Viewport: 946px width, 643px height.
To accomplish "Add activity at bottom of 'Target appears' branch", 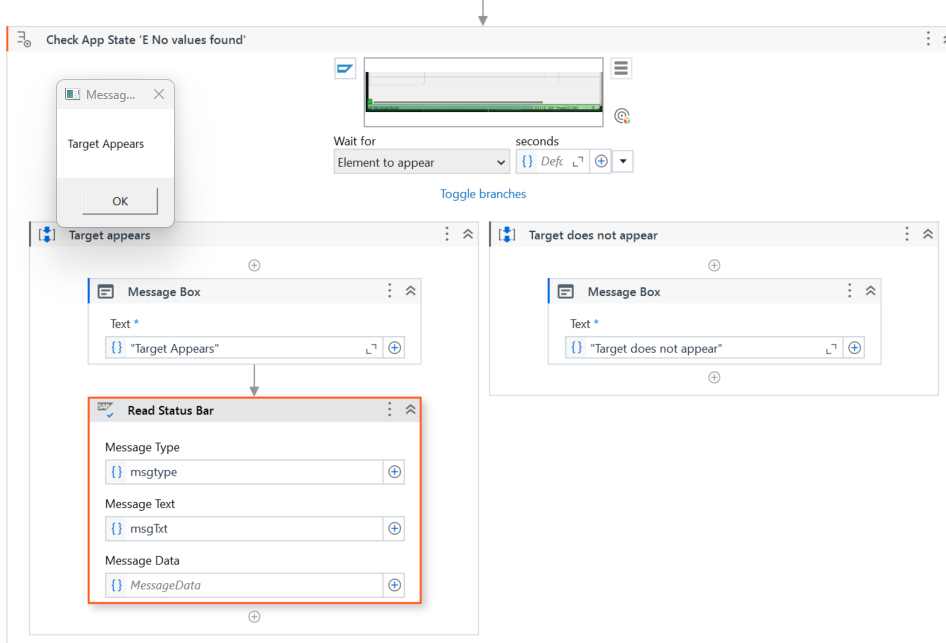I will coord(255,616).
